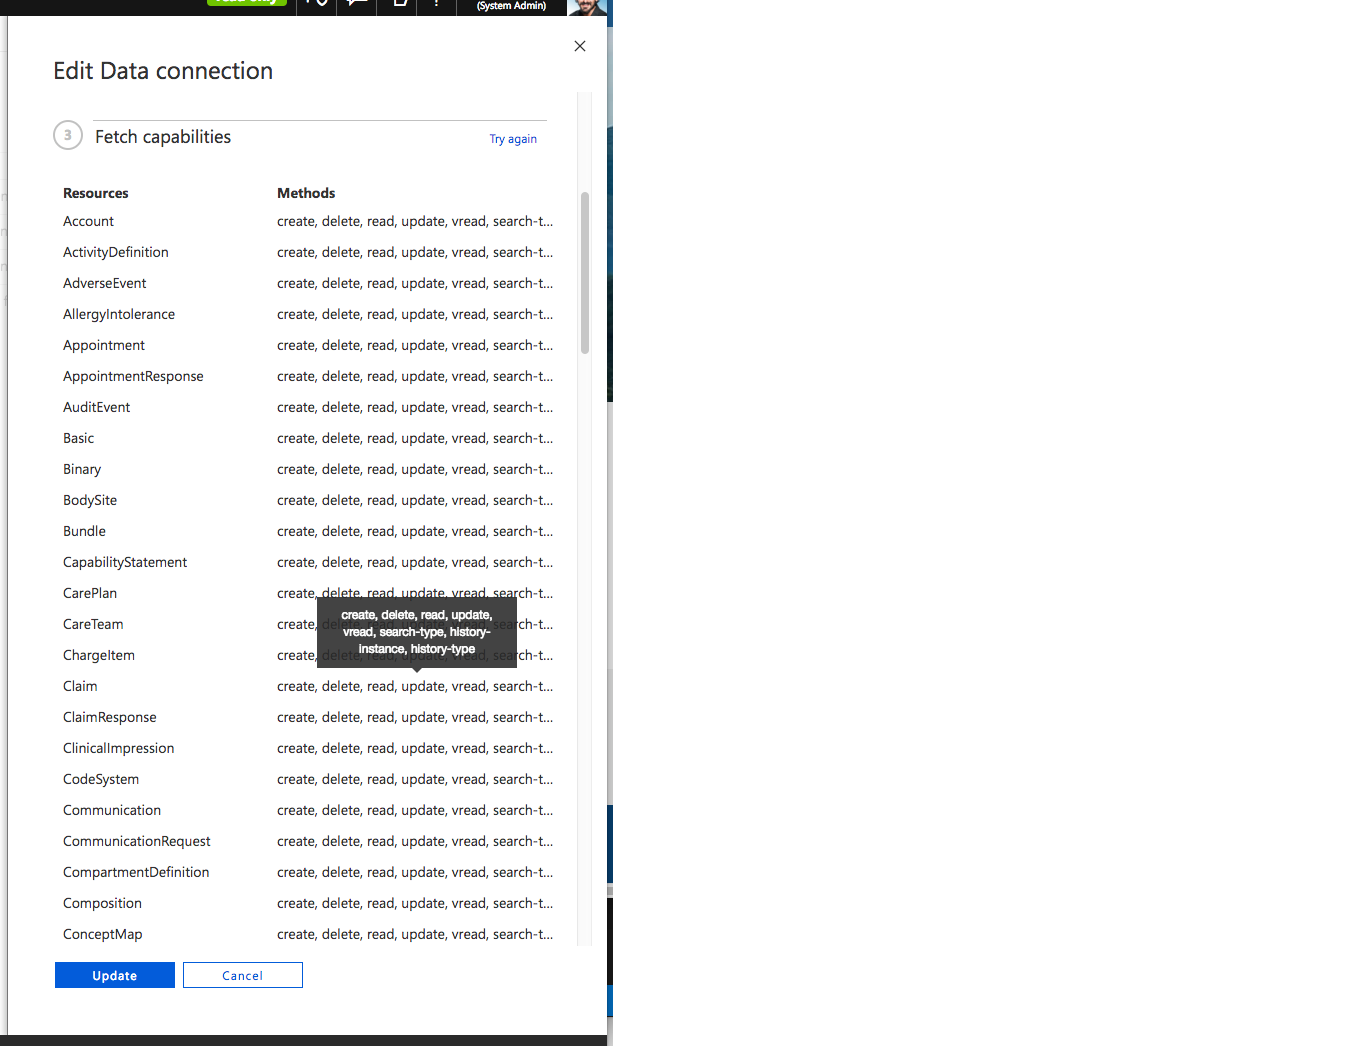Screen dimensions: 1356x1046
Task: Click methods text for Bundle row
Action: coord(415,531)
